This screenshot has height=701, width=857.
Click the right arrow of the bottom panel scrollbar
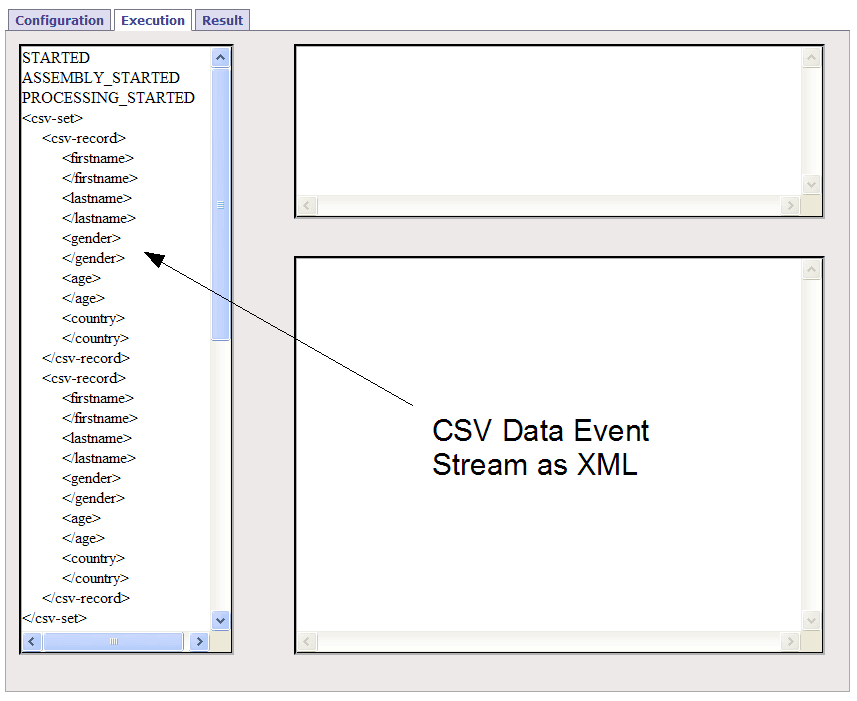pos(789,641)
